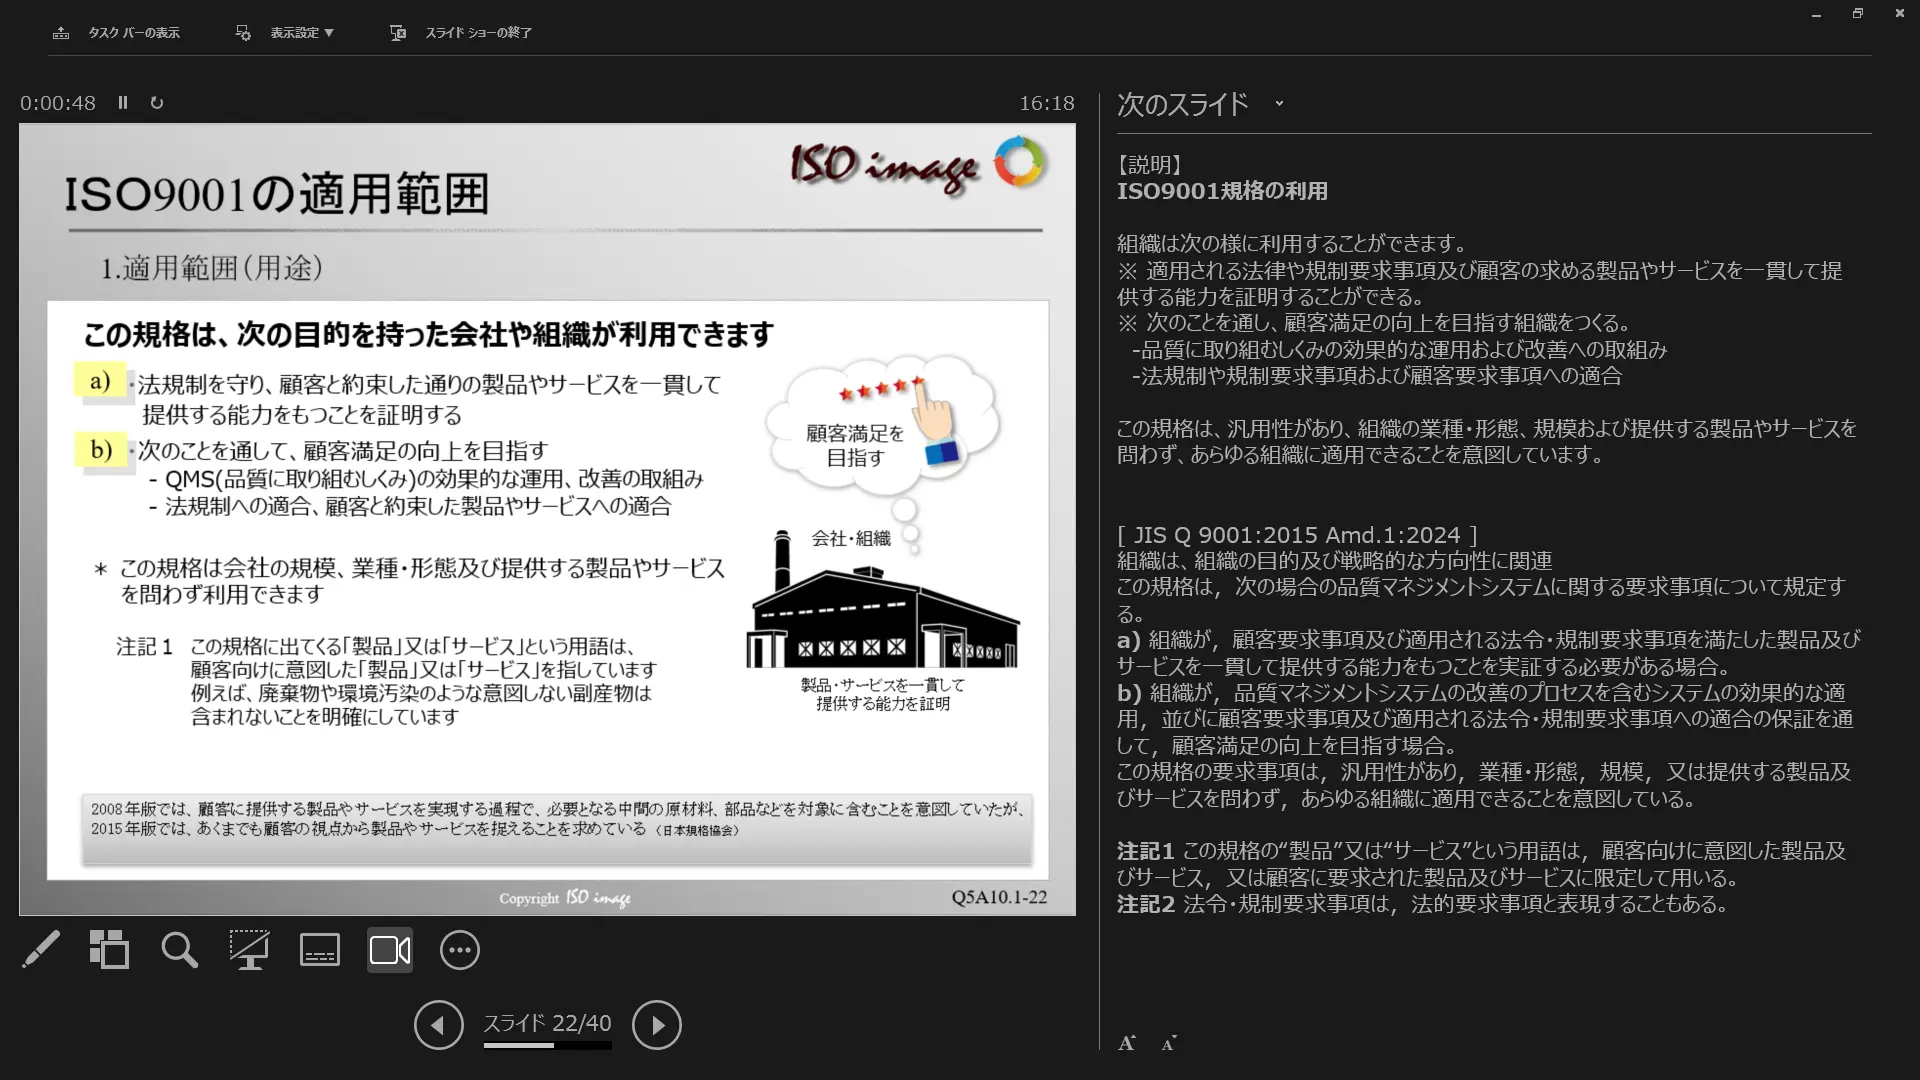Click the current slide preview image
The image size is (1920, 1080).
click(547, 519)
